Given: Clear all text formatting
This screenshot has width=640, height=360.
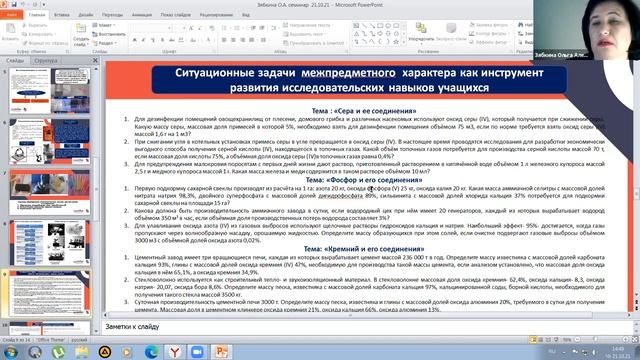Looking at the screenshot, I should pyautogui.click(x=211, y=28).
